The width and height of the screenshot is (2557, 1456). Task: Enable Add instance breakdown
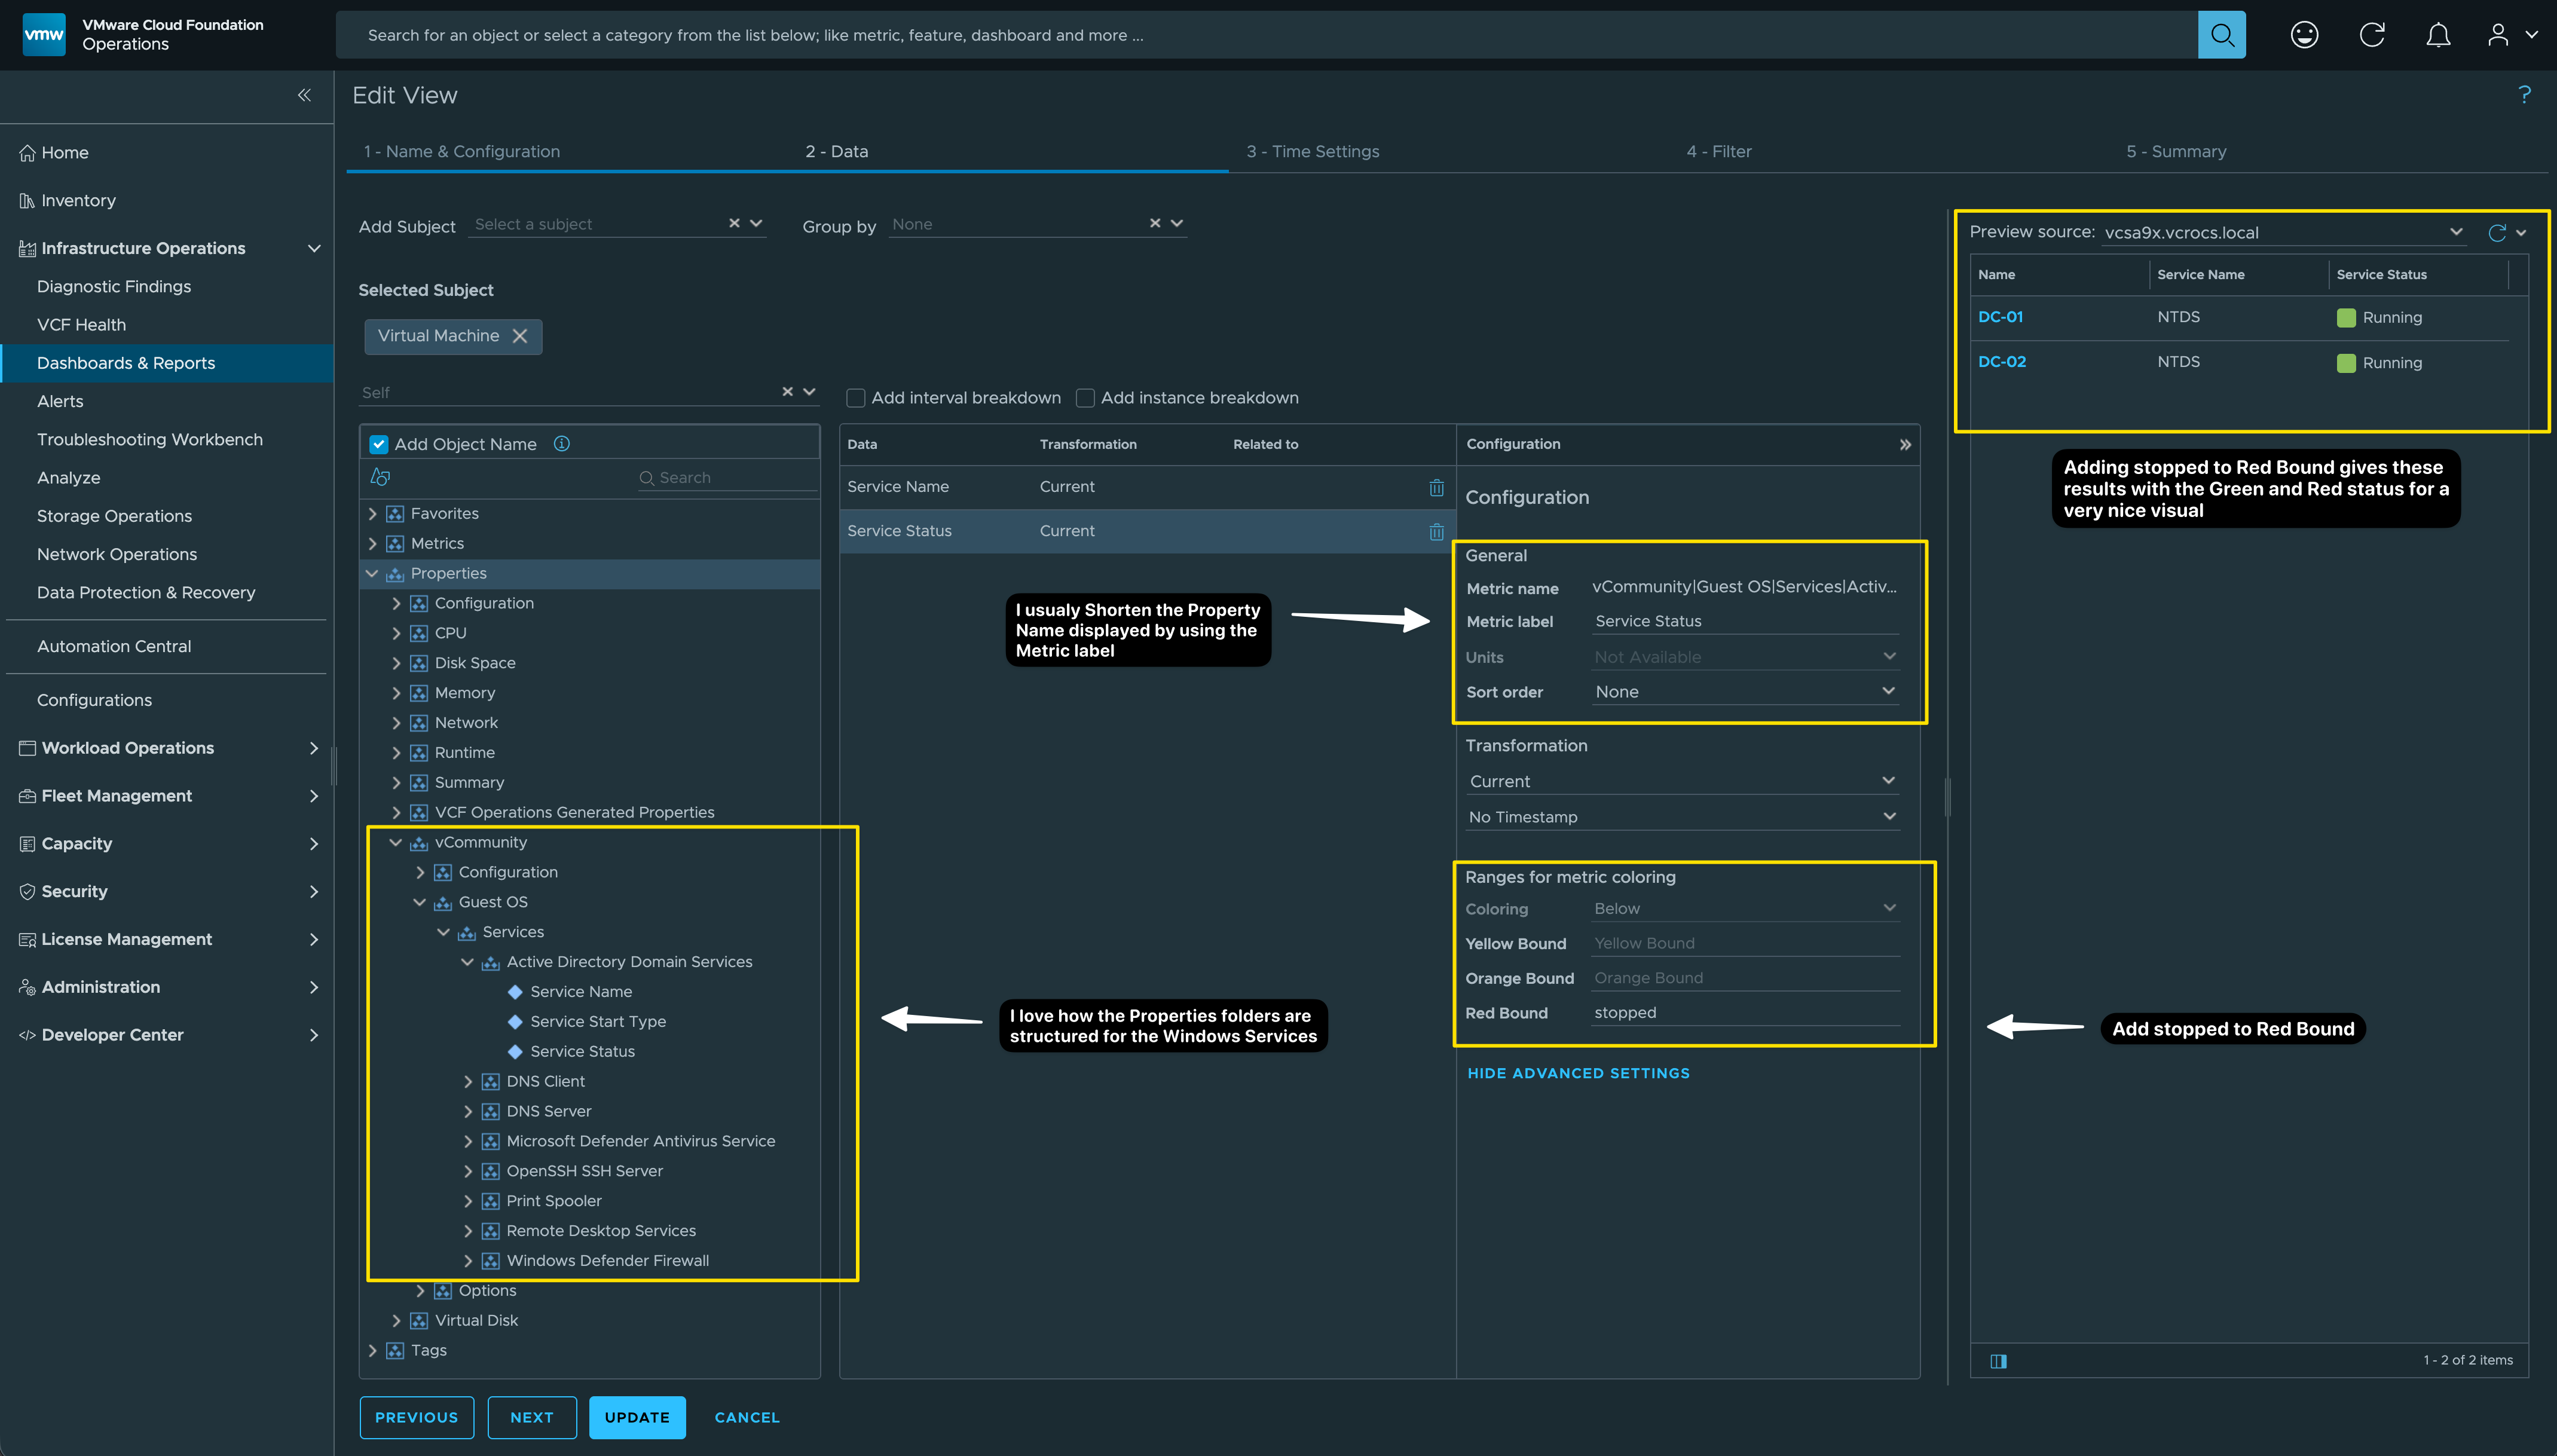click(1085, 398)
